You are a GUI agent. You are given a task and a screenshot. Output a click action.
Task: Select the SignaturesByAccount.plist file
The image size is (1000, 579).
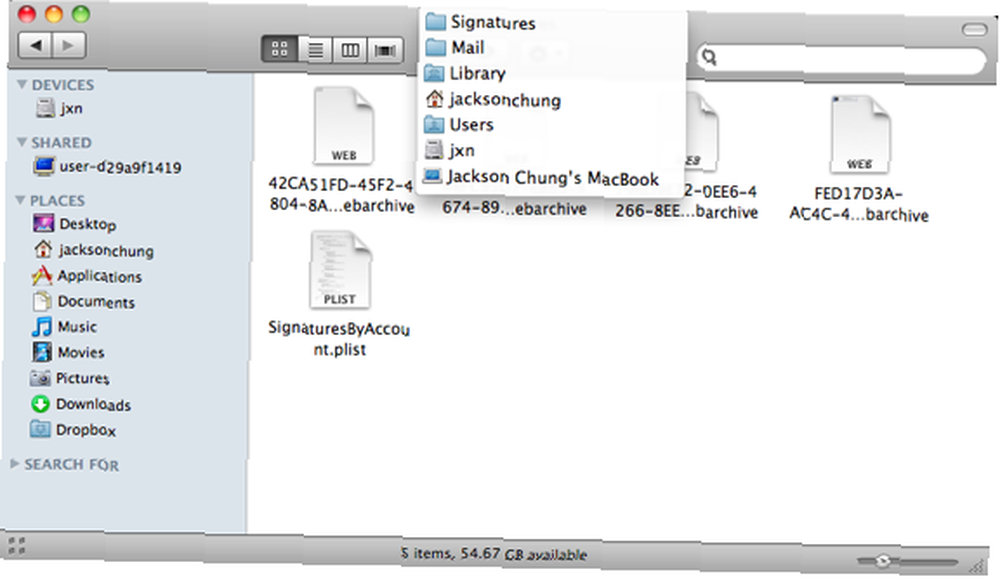[340, 295]
